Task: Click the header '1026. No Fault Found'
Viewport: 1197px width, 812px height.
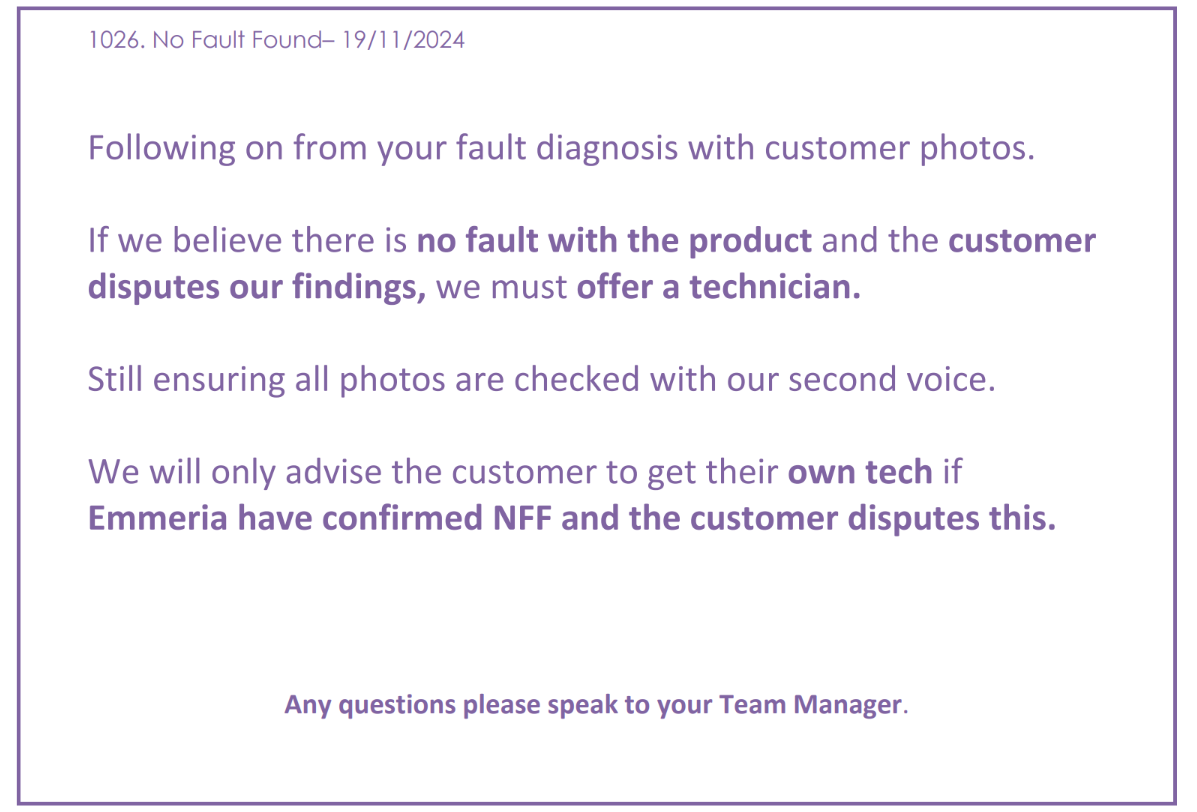Action: [205, 40]
